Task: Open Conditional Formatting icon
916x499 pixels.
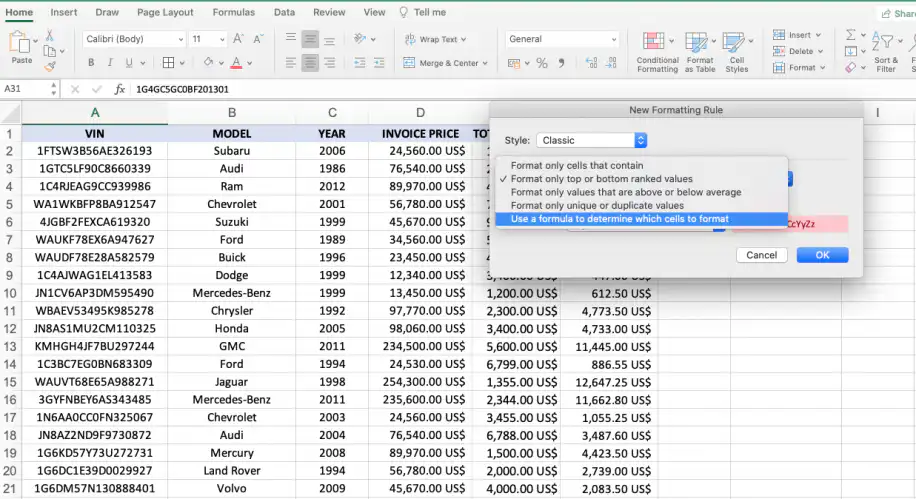Action: (x=653, y=41)
